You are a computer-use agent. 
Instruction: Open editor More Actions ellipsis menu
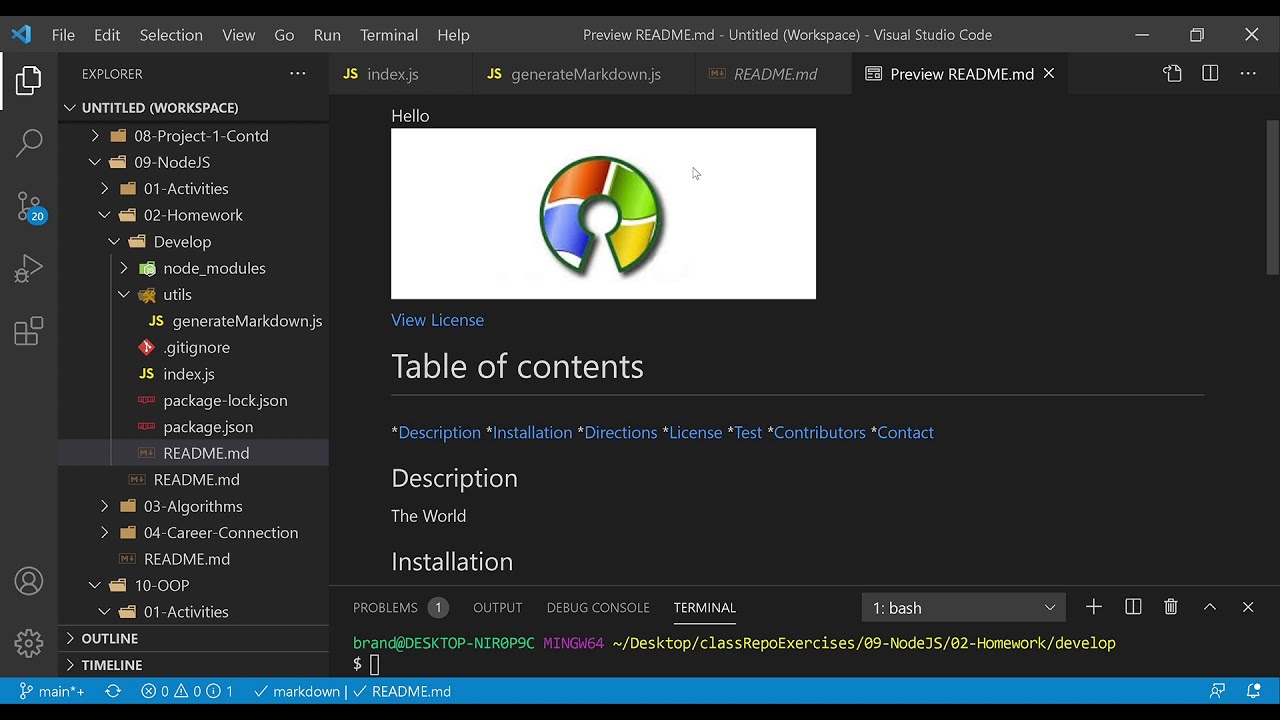point(1248,74)
